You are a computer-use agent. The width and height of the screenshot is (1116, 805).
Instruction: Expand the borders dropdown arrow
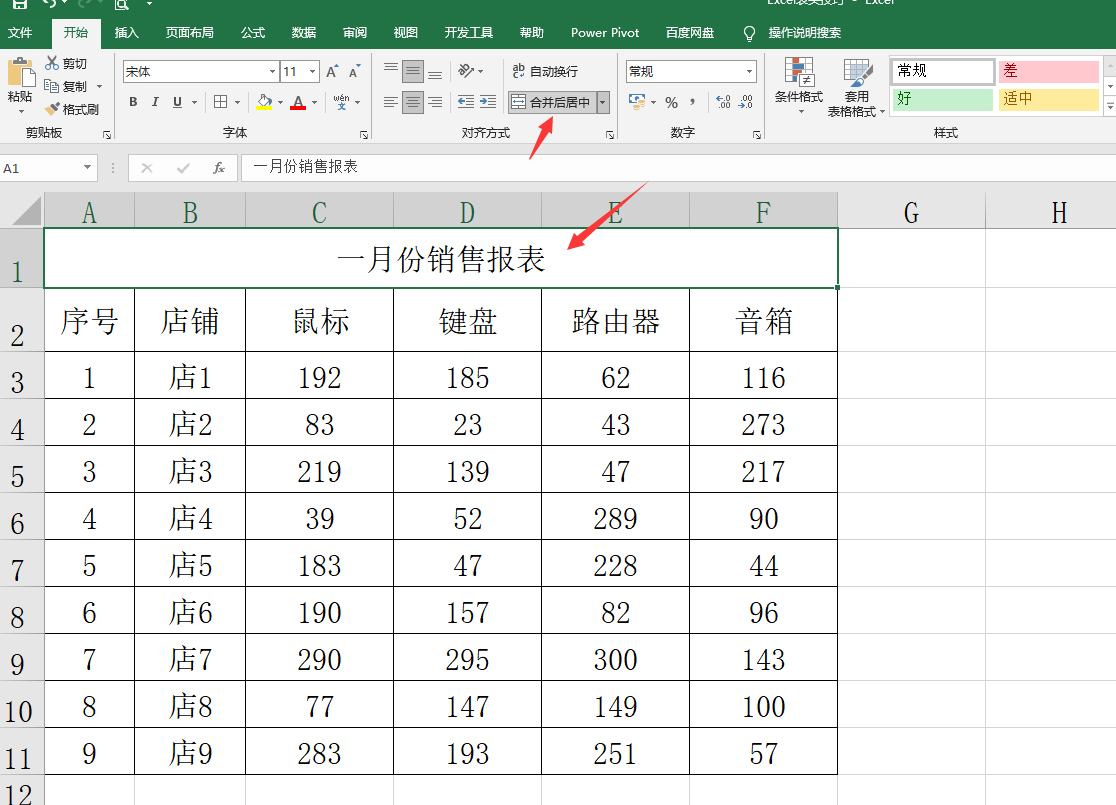pyautogui.click(x=238, y=102)
